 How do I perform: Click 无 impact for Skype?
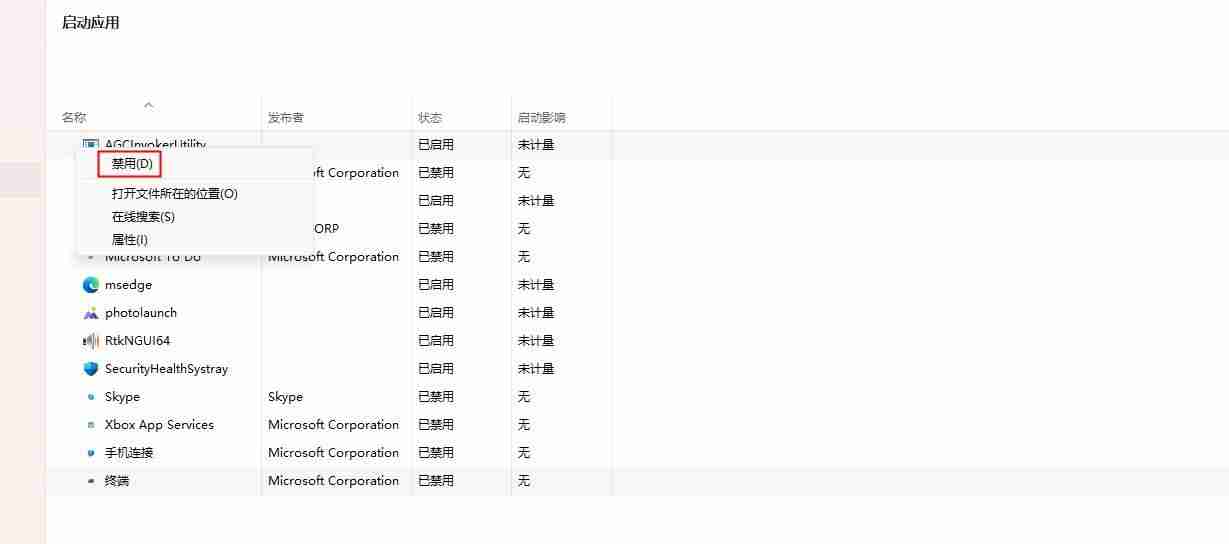(x=524, y=397)
